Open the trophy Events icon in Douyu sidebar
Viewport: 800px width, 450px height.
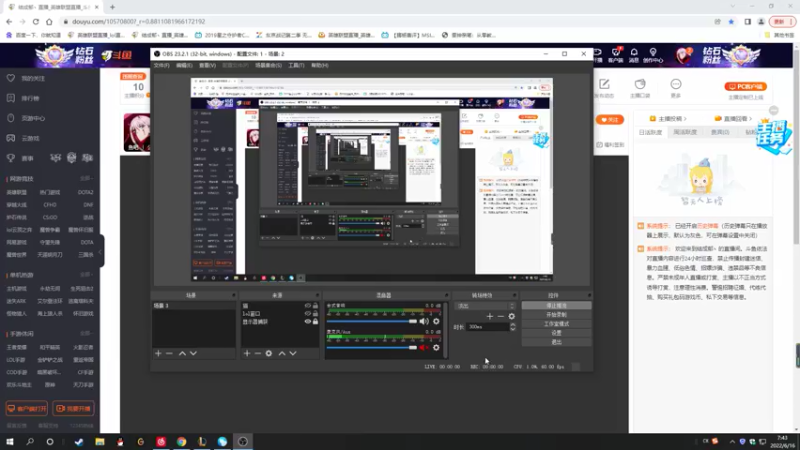11,158
